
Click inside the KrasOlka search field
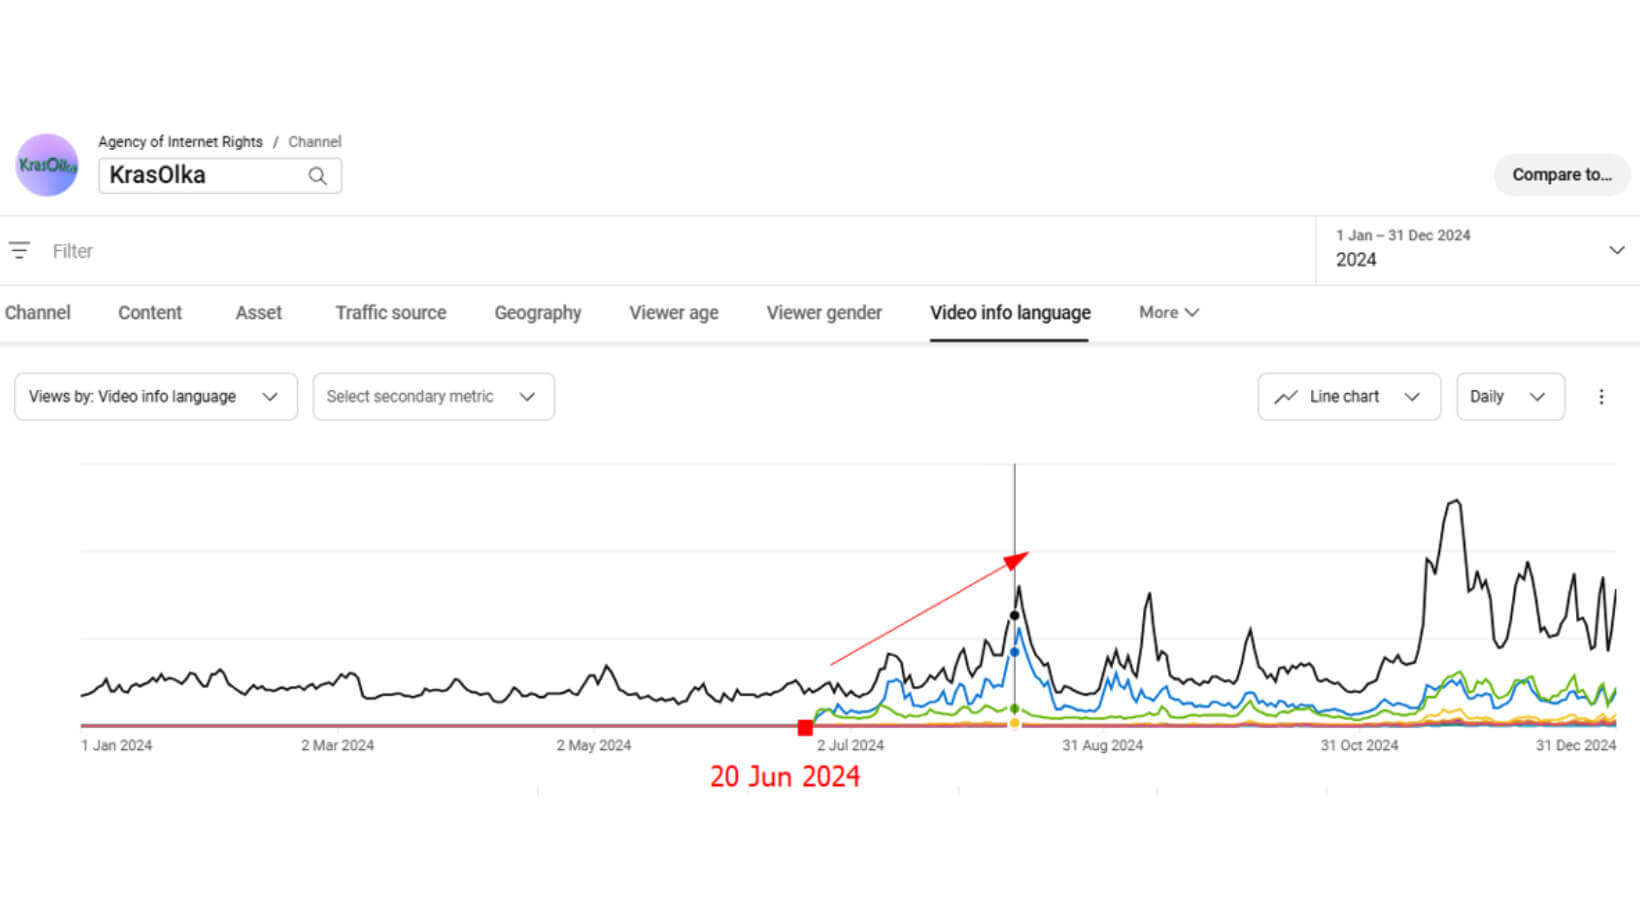coord(200,175)
